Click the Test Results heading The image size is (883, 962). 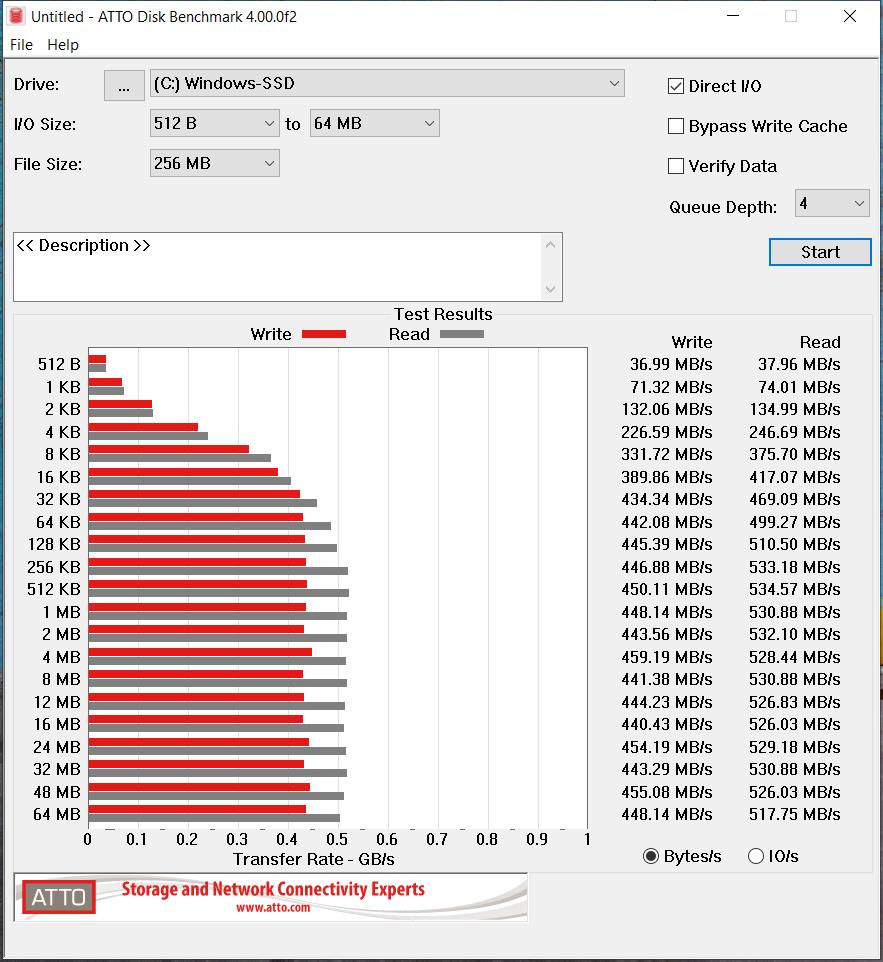[x=443, y=314]
